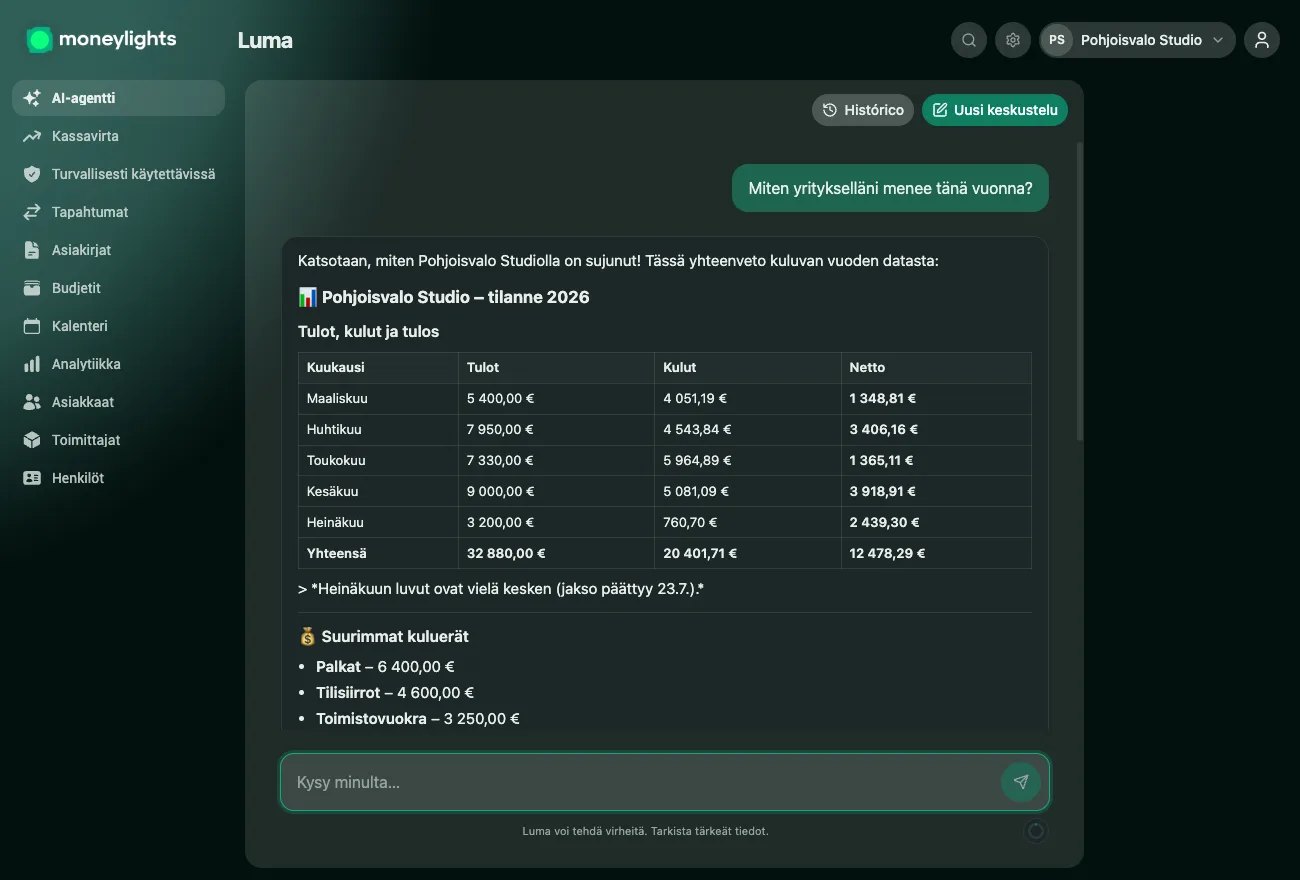Image resolution: width=1300 pixels, height=880 pixels.
Task: Navigate to Tapahtumat
Action: coord(118,212)
